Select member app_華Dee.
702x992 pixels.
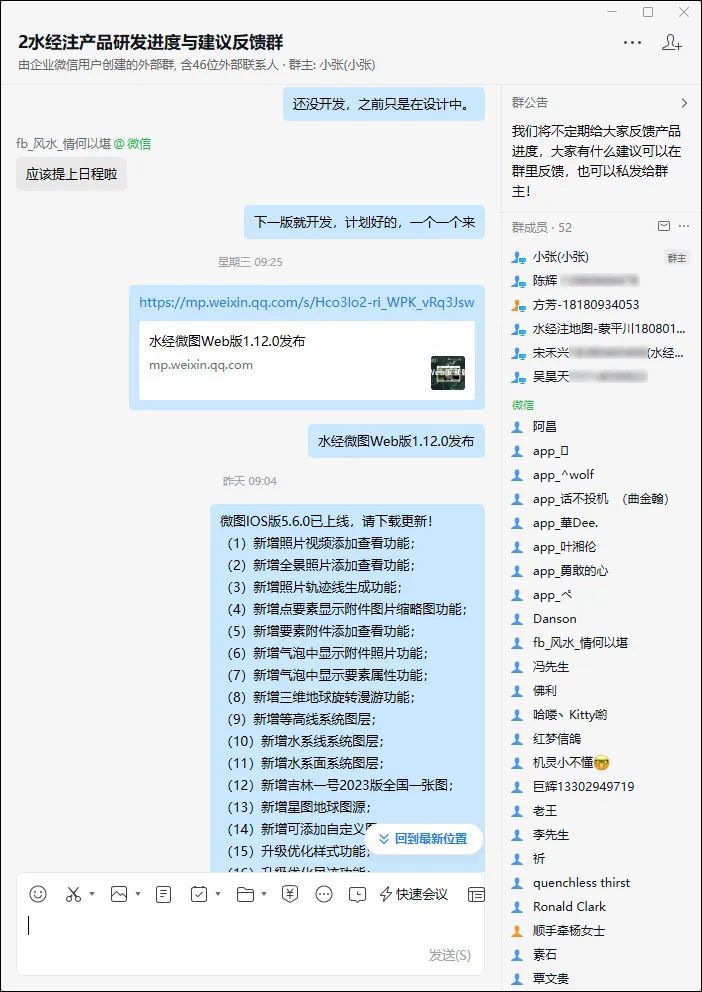click(x=601, y=523)
